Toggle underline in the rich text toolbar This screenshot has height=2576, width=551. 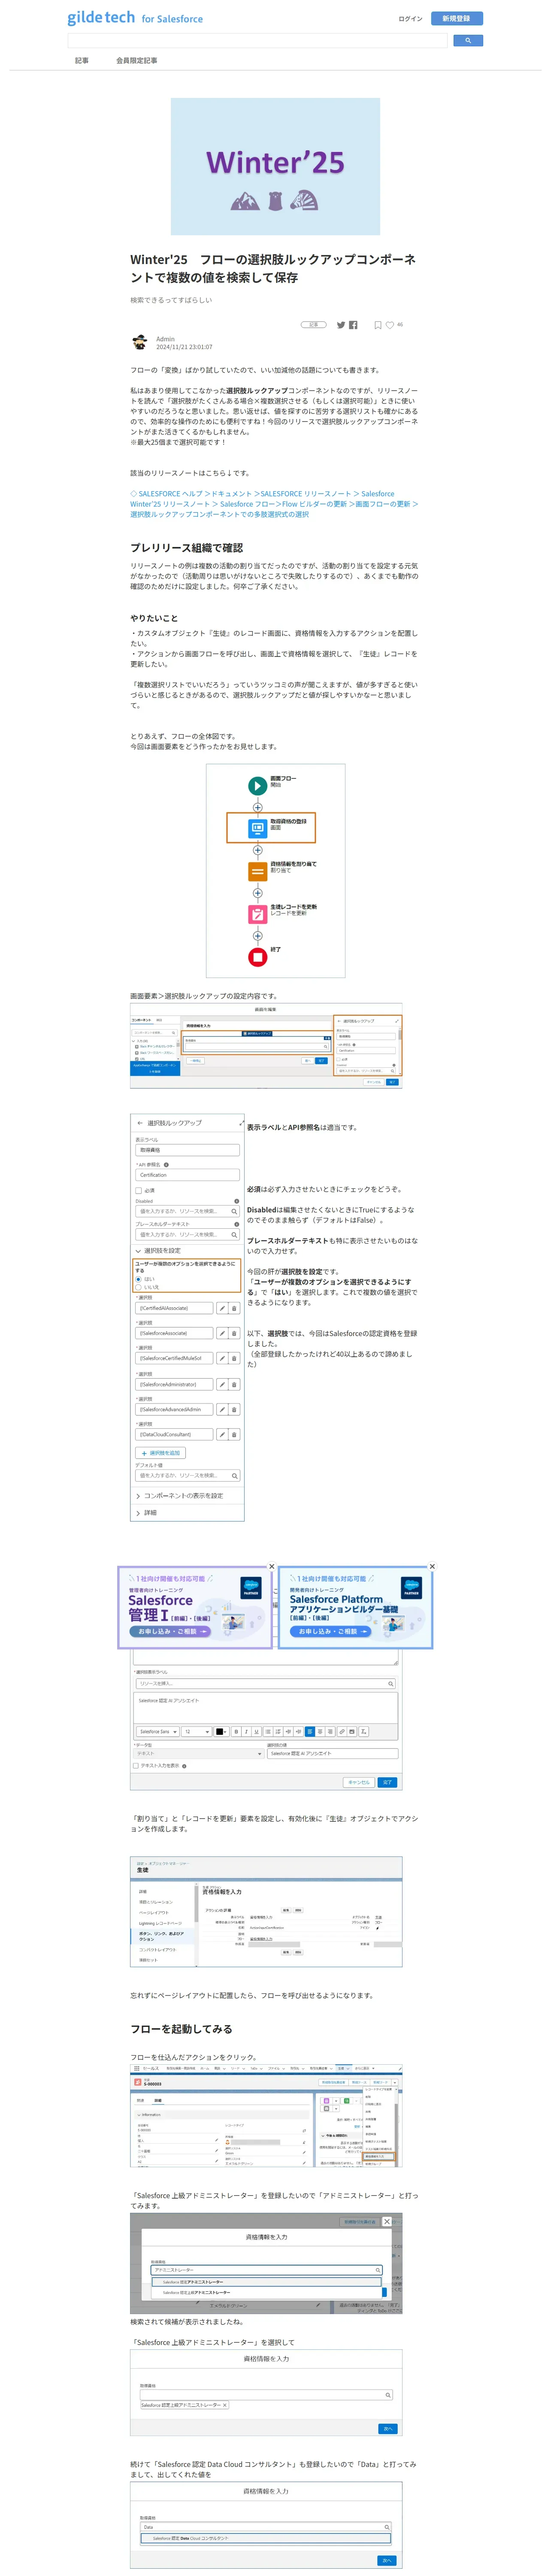pyautogui.click(x=256, y=1731)
